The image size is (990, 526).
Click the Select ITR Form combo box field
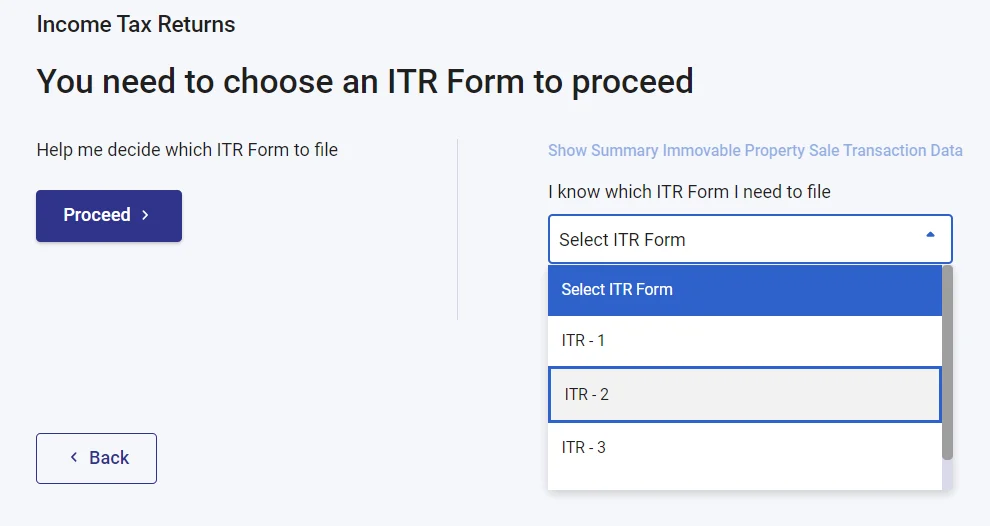[x=730, y=239]
